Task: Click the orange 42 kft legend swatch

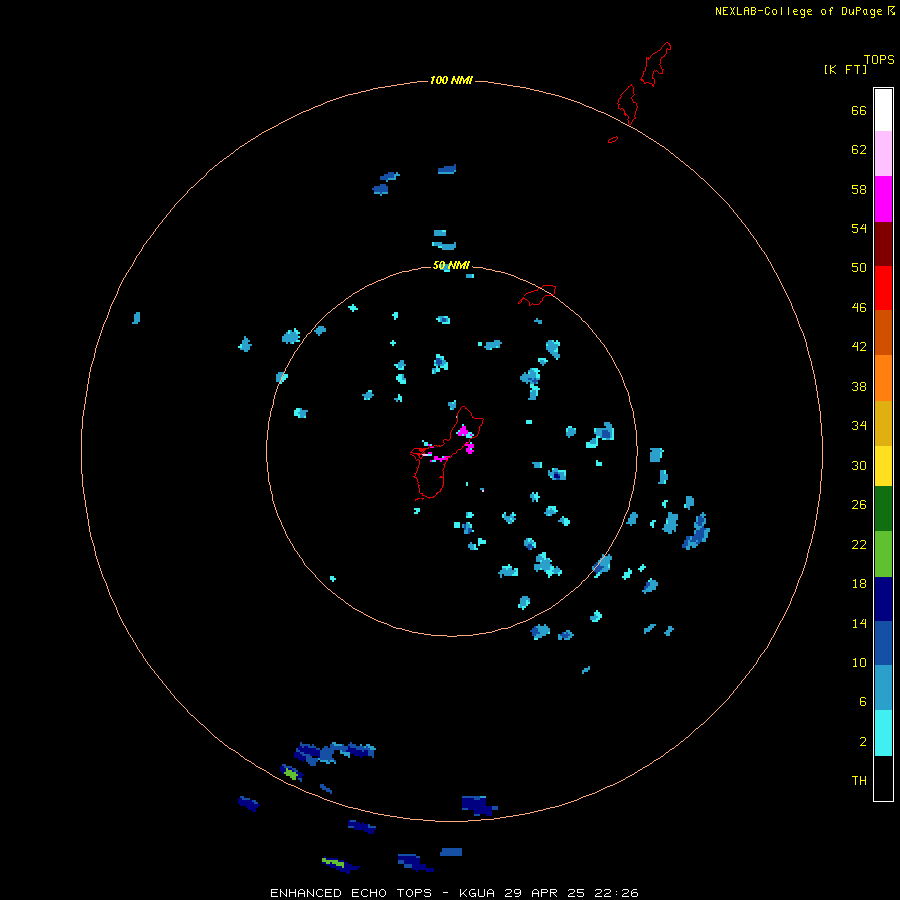Action: pos(883,378)
